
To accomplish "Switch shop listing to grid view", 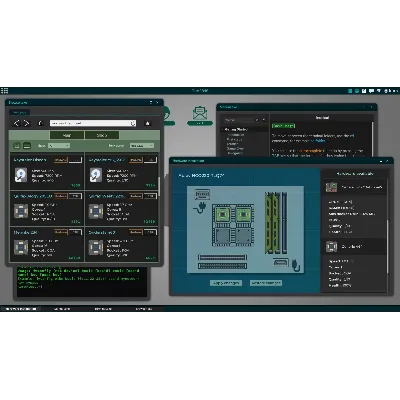I will pos(17,146).
